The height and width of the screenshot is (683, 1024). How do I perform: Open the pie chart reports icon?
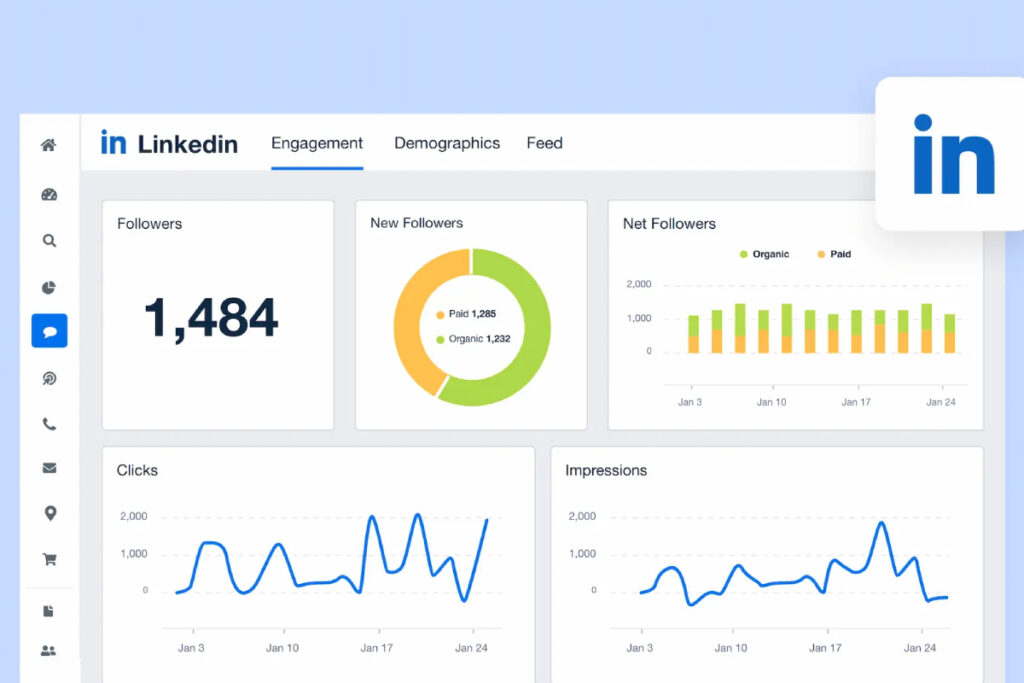click(49, 288)
